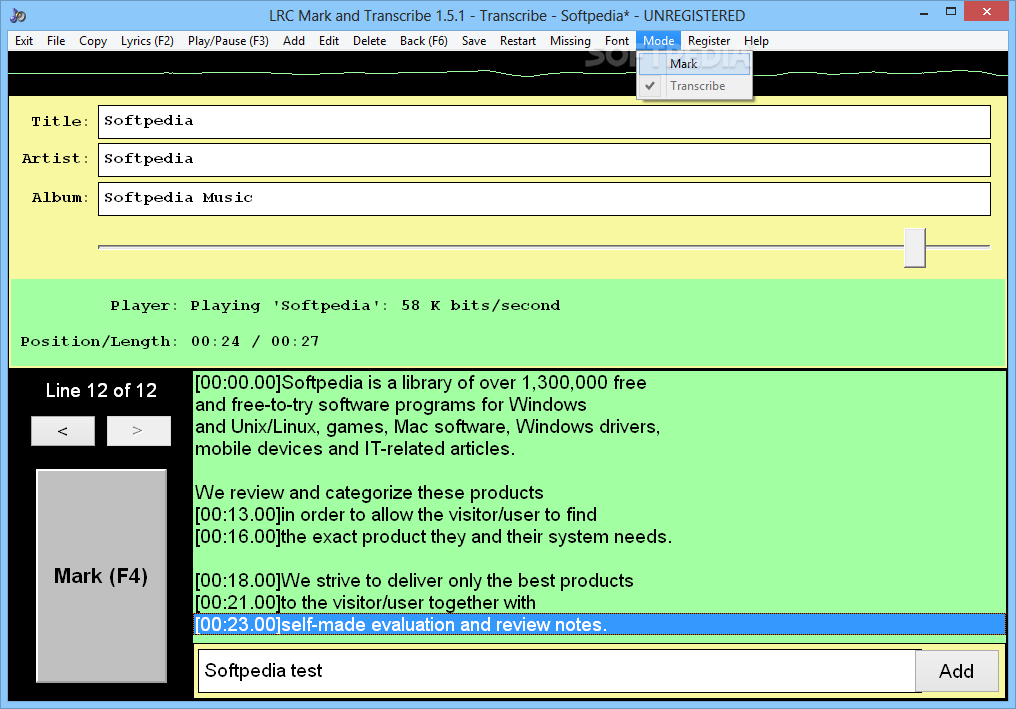Open the Missing menu
The height and width of the screenshot is (709, 1016).
pos(570,41)
